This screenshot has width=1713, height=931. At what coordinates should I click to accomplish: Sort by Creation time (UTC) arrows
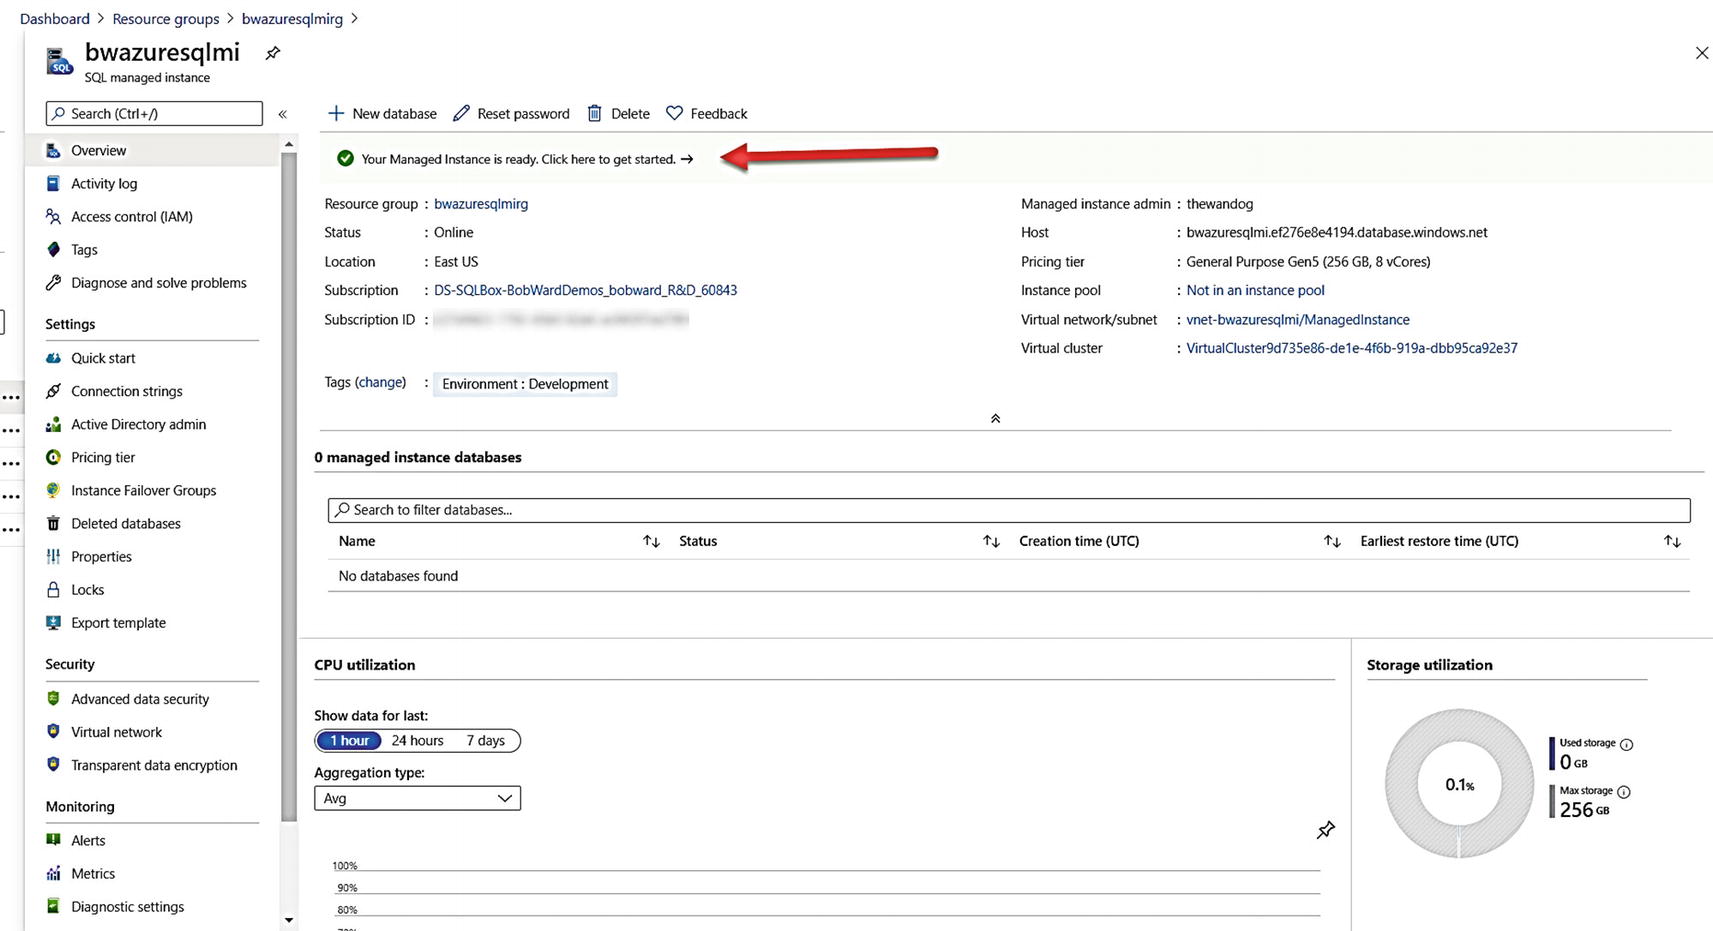(x=1332, y=541)
